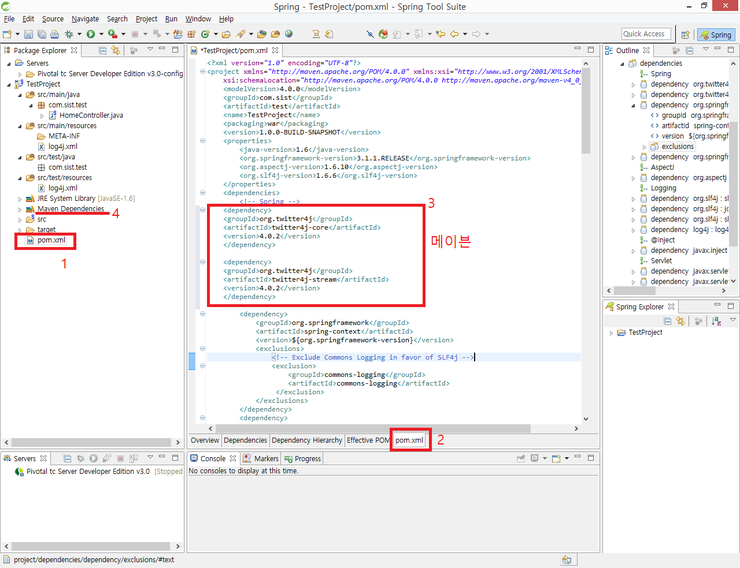Expand the exclusions node in Outline
740x568 pixels.
pyautogui.click(x=642, y=146)
